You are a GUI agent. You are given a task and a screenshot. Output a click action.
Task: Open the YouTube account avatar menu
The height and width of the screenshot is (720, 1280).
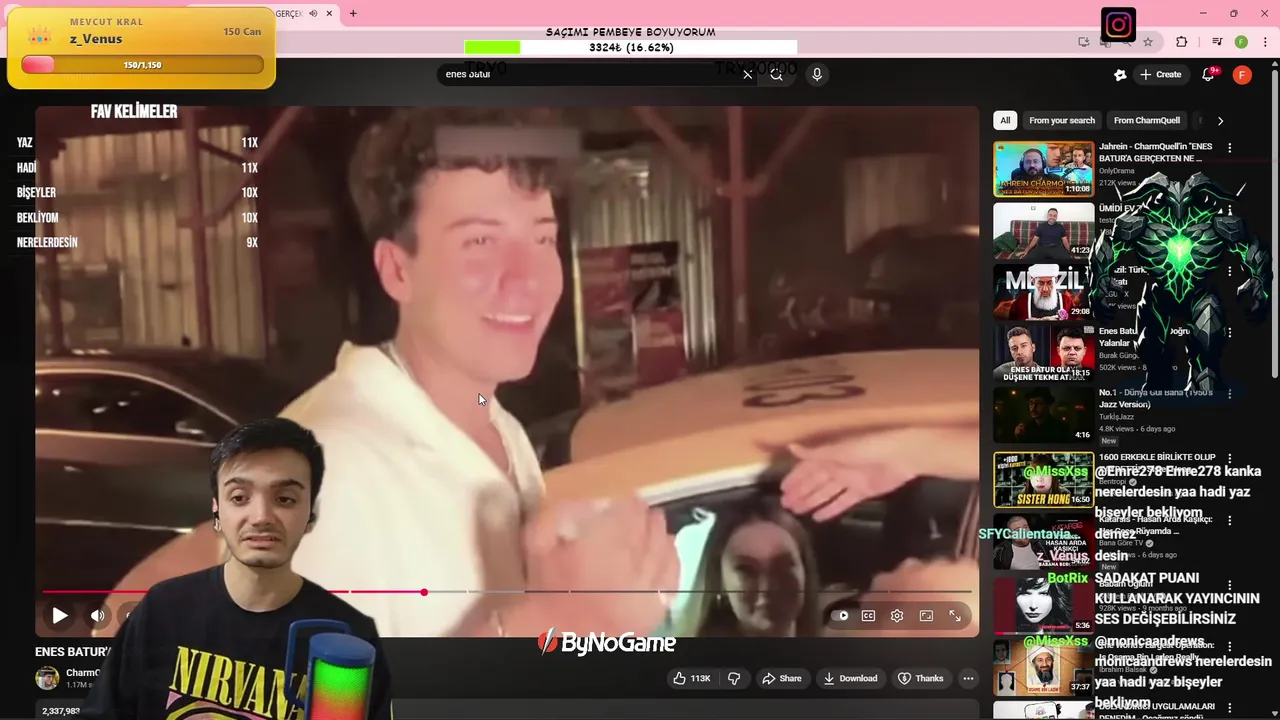coord(1242,75)
